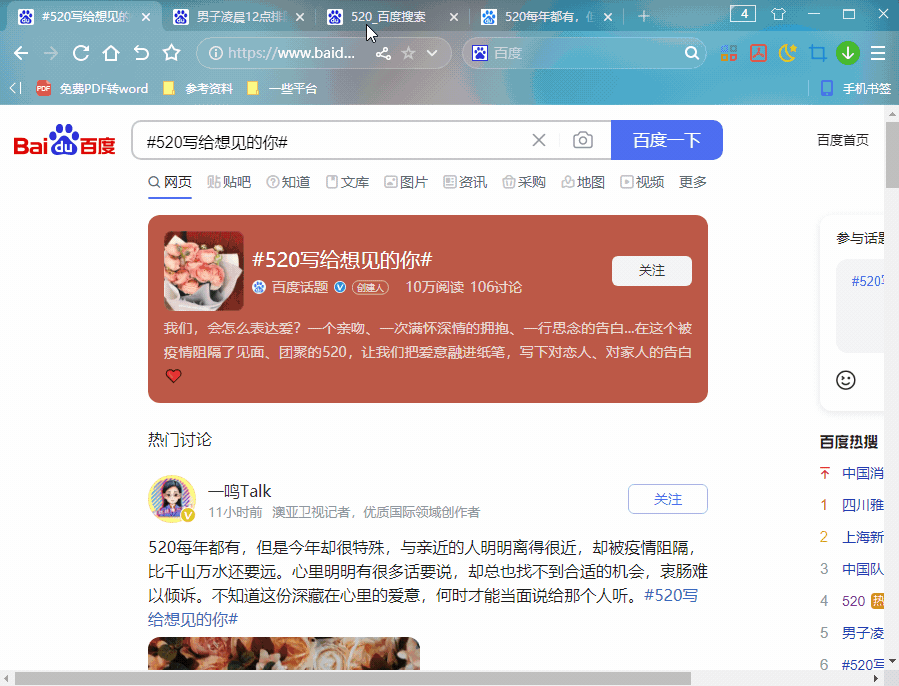This screenshot has width=899, height=686.
Task: Select the 资讯 tab
Action: pyautogui.click(x=466, y=182)
